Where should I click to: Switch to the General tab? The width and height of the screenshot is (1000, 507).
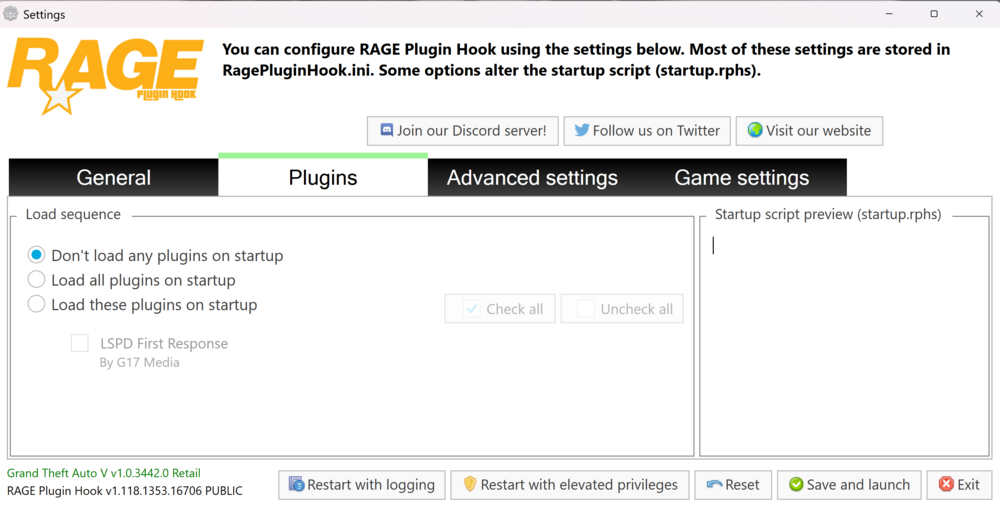[x=114, y=177]
